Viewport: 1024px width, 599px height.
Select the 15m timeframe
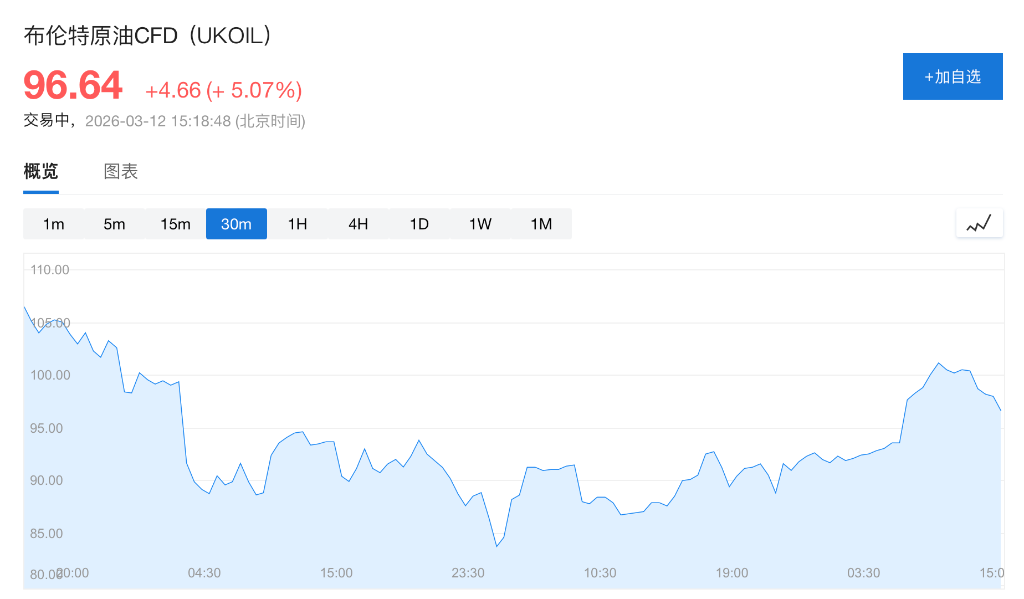(175, 224)
